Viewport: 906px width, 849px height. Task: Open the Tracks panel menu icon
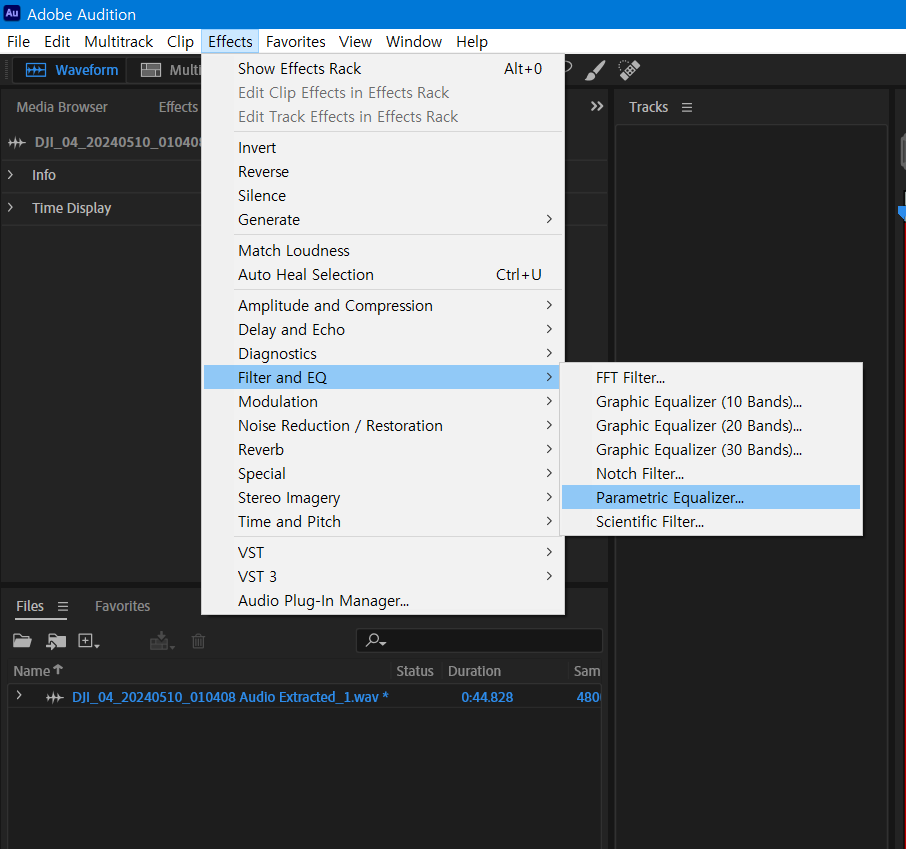[x=686, y=107]
